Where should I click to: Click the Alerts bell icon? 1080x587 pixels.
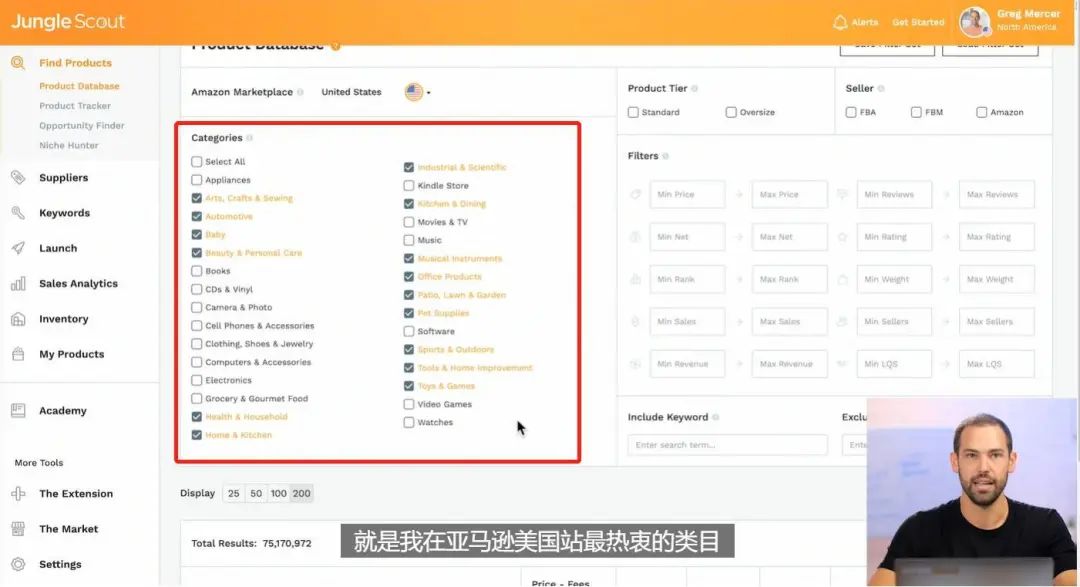(840, 22)
